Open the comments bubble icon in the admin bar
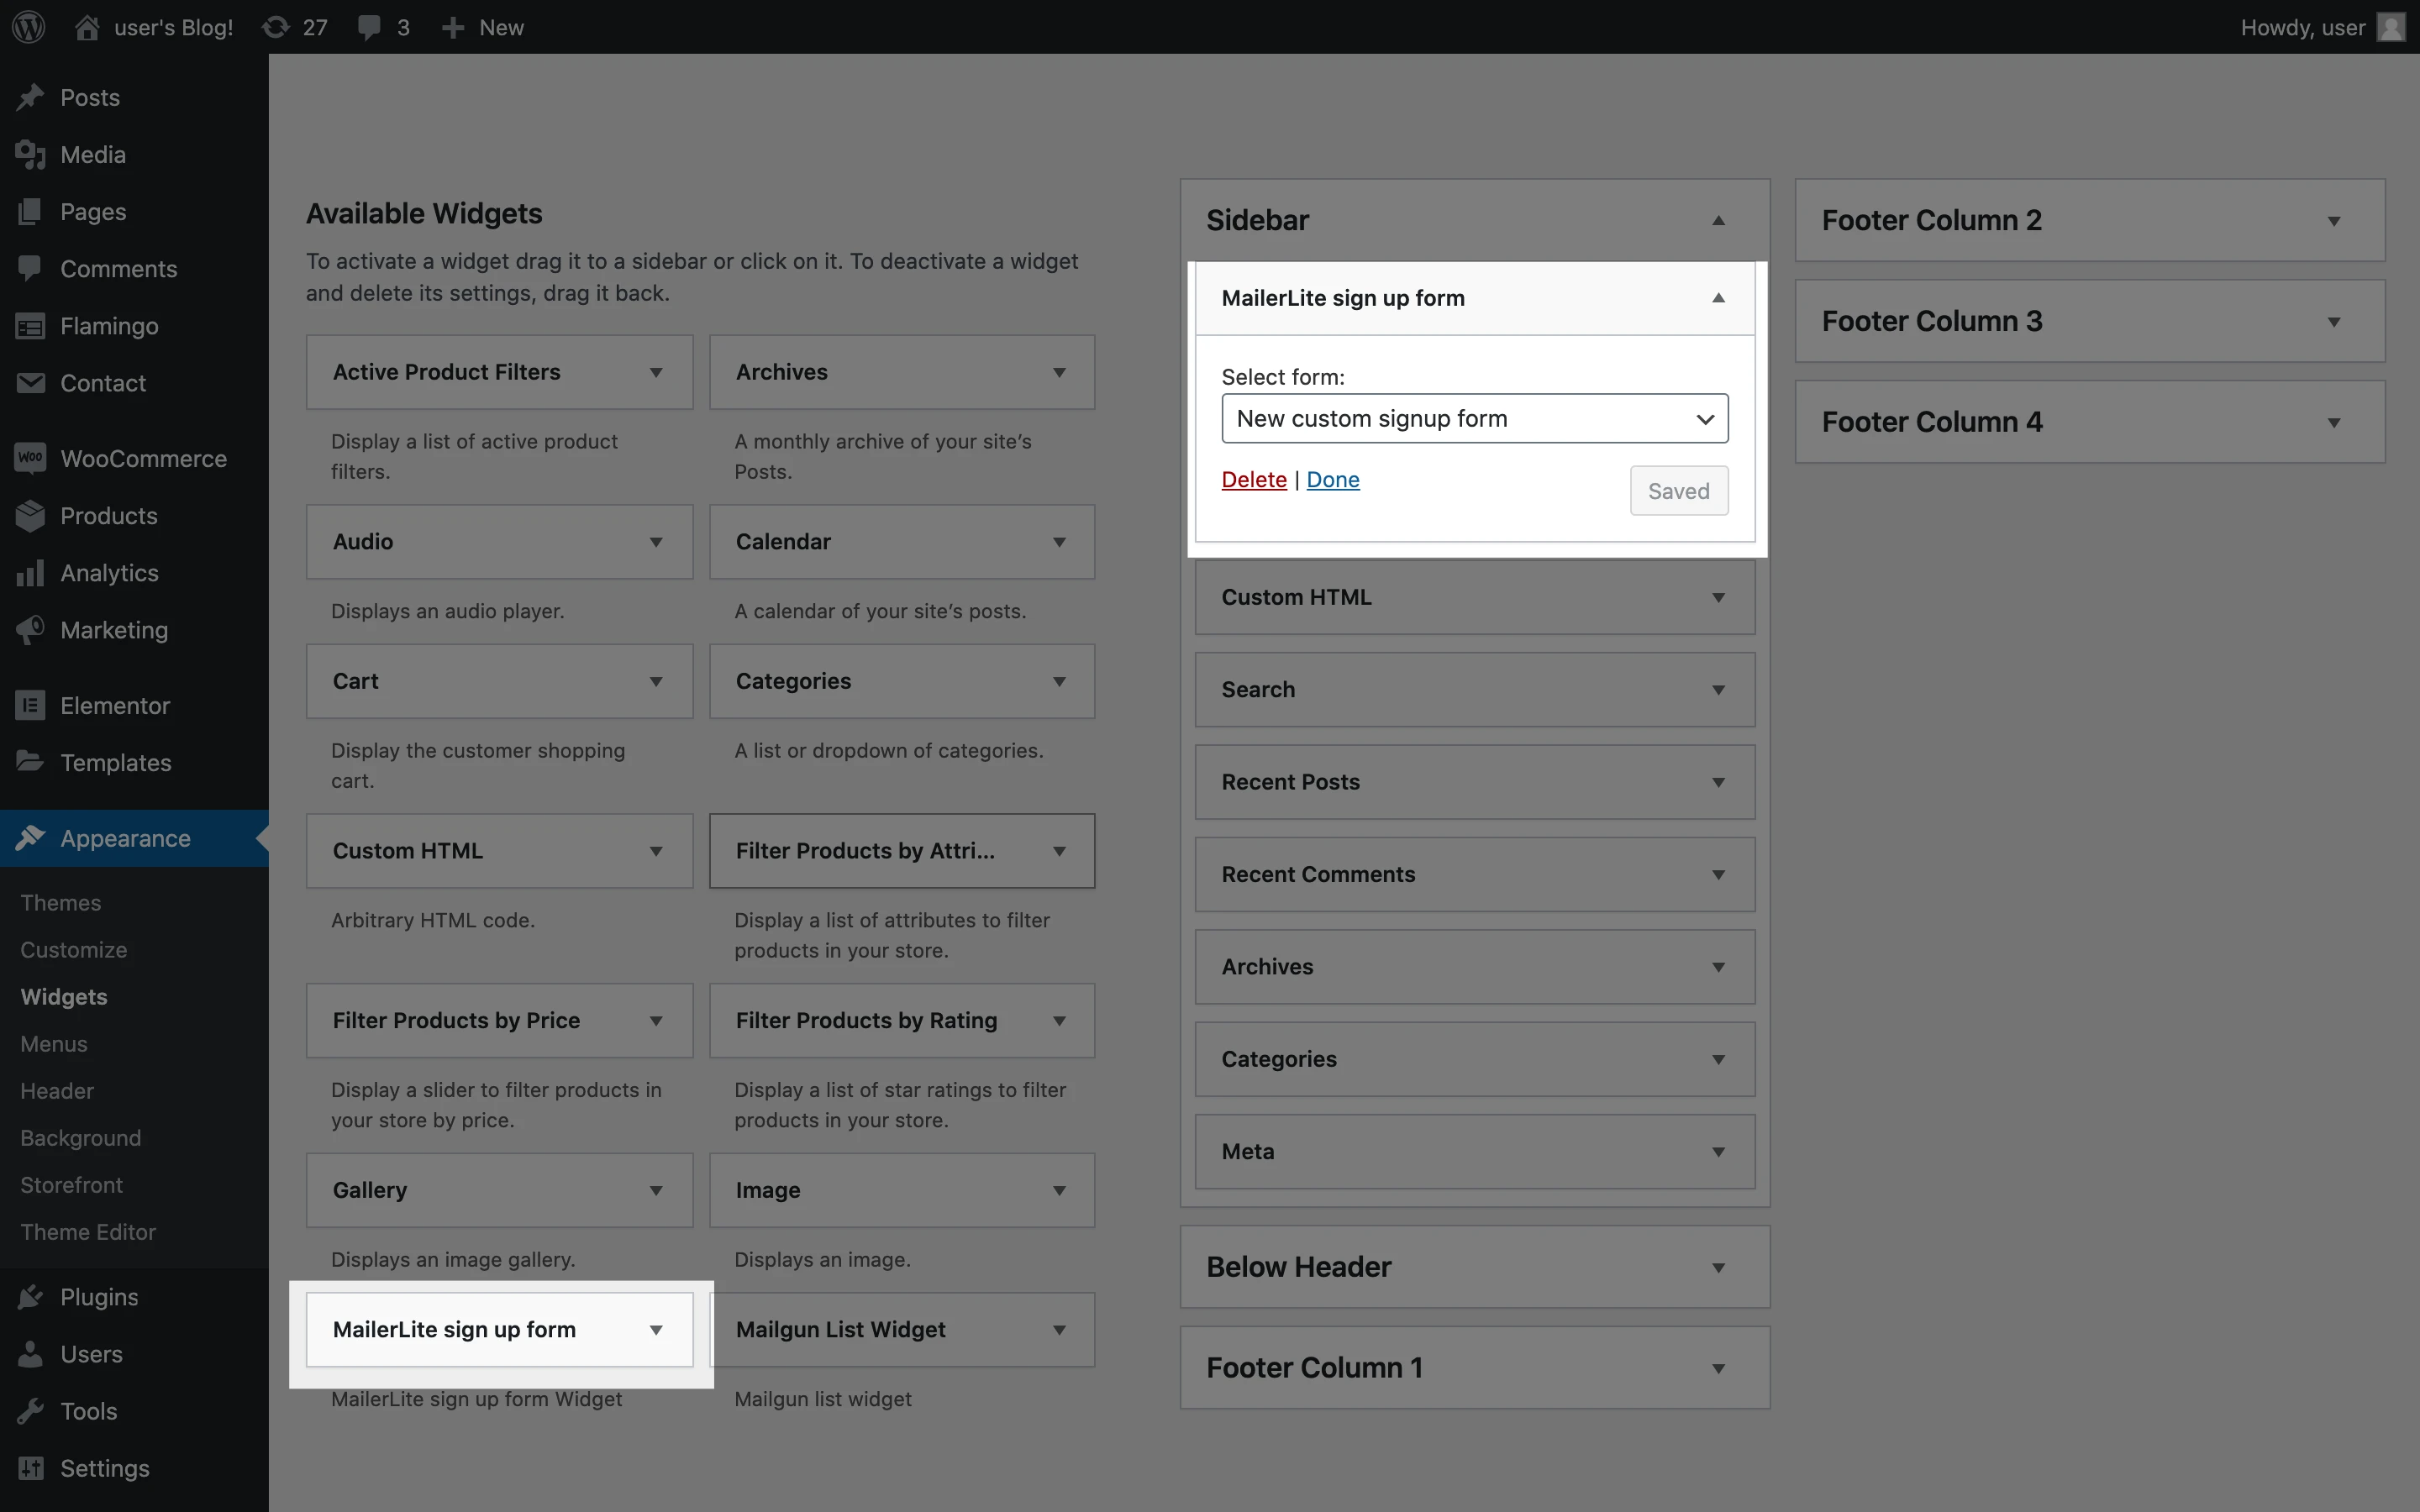Viewport: 2420px width, 1512px height. click(x=369, y=27)
